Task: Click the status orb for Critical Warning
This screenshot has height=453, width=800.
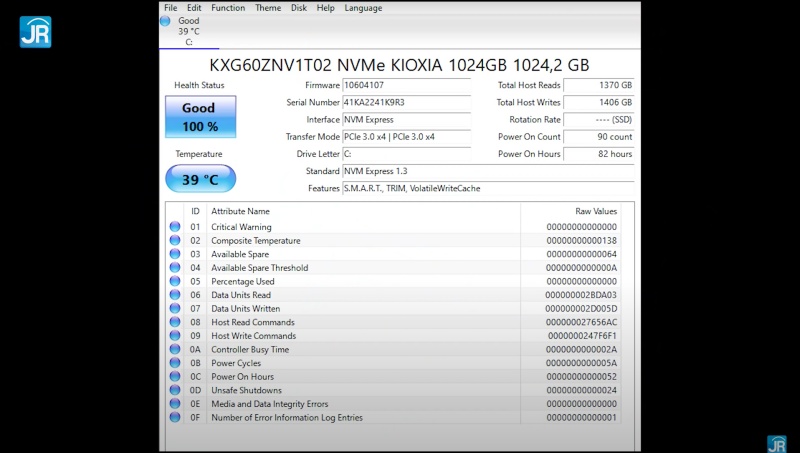Action: click(175, 226)
